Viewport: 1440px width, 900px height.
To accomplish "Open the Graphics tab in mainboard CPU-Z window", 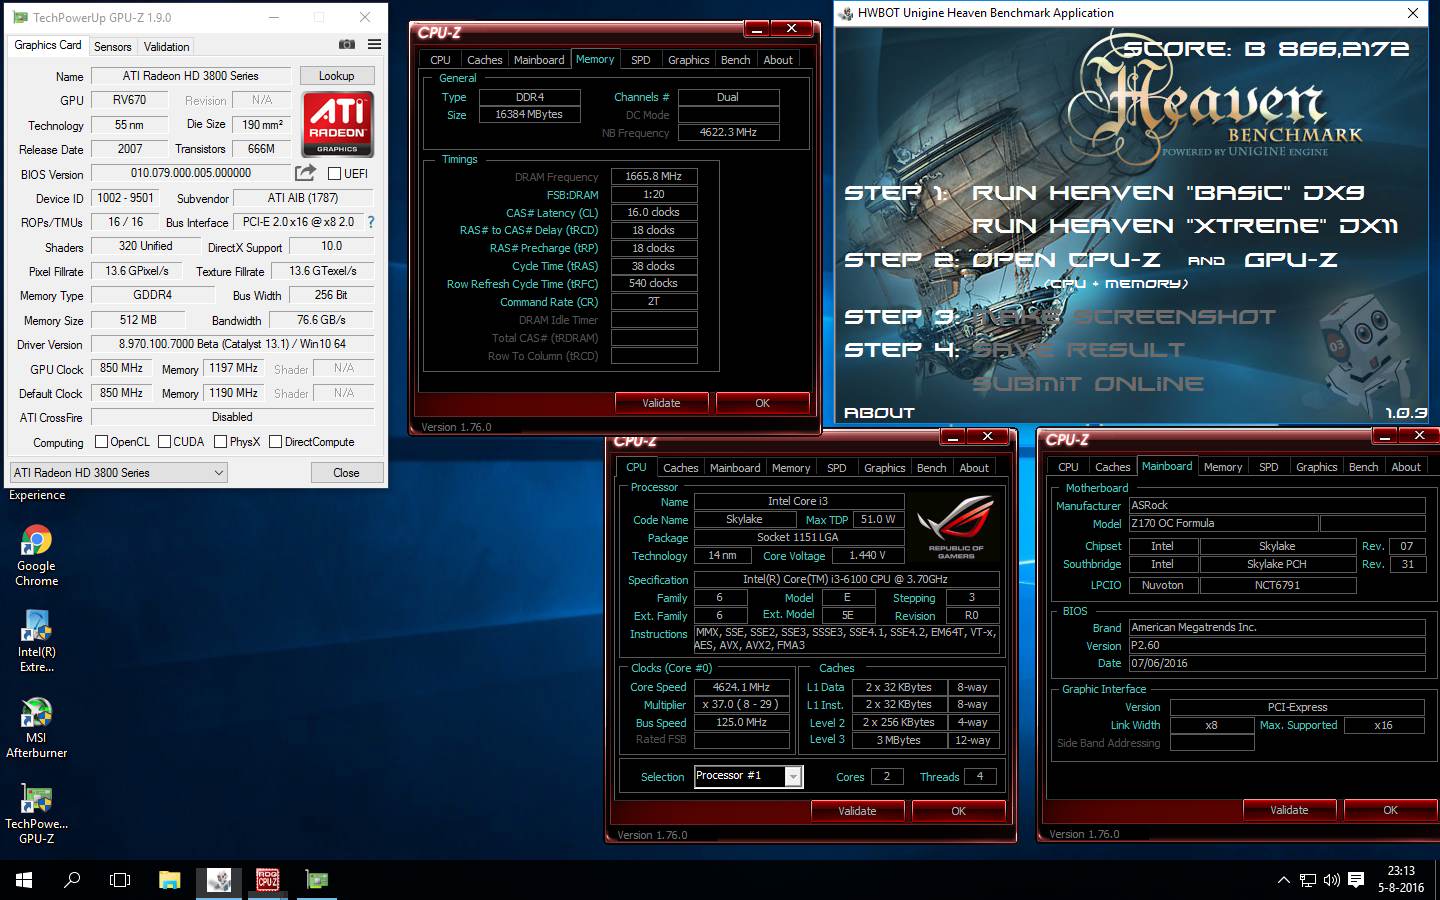I will point(1316,467).
